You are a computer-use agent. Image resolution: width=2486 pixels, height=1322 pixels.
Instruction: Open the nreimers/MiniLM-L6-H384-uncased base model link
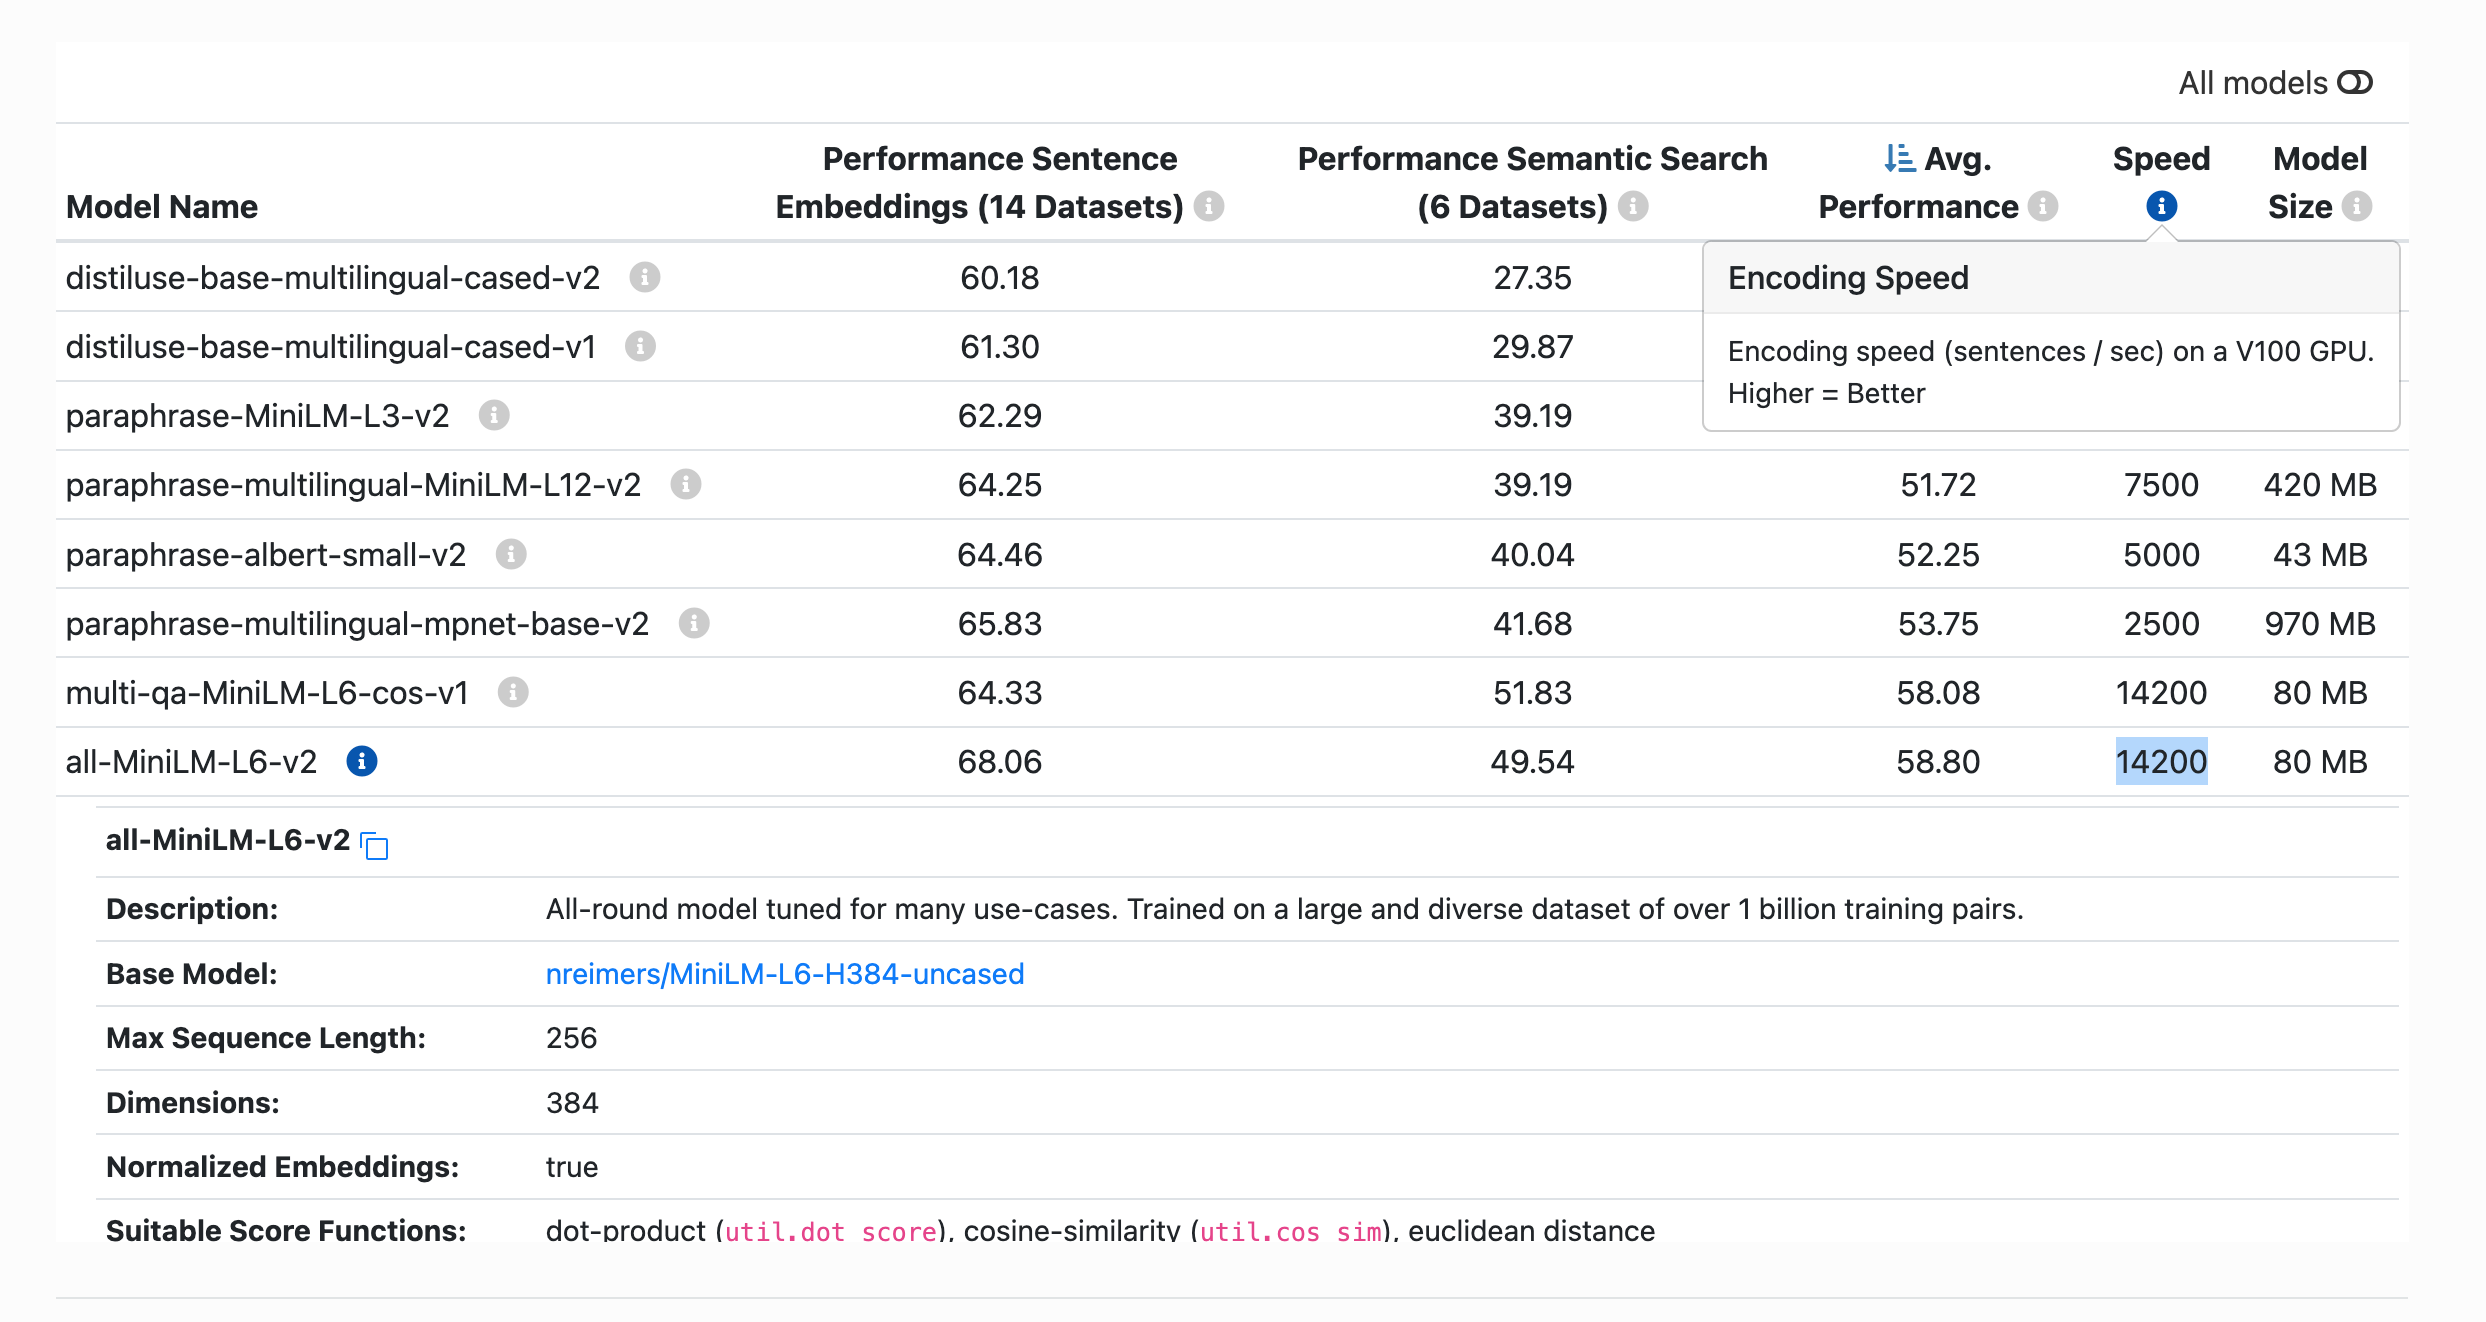[x=785, y=973]
